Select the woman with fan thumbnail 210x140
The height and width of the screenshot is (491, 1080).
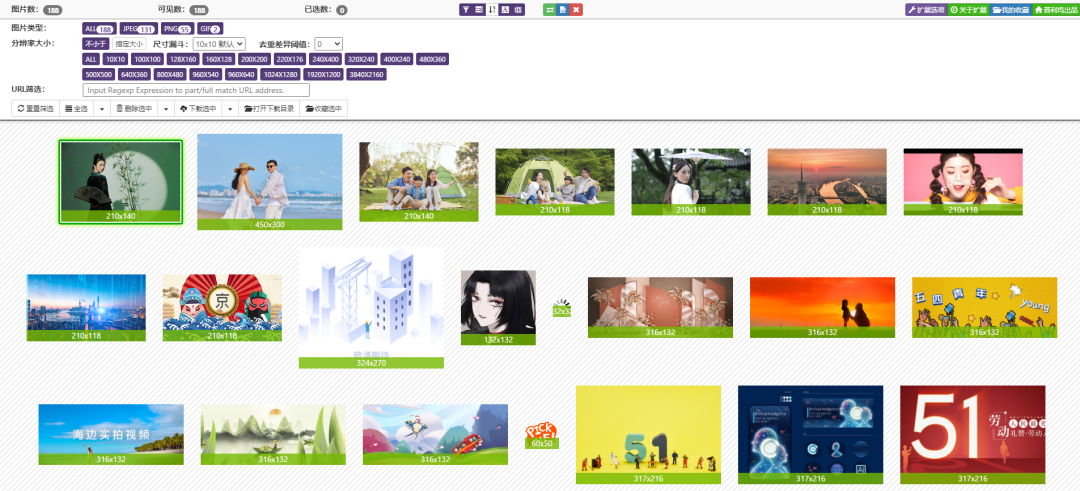pos(121,182)
